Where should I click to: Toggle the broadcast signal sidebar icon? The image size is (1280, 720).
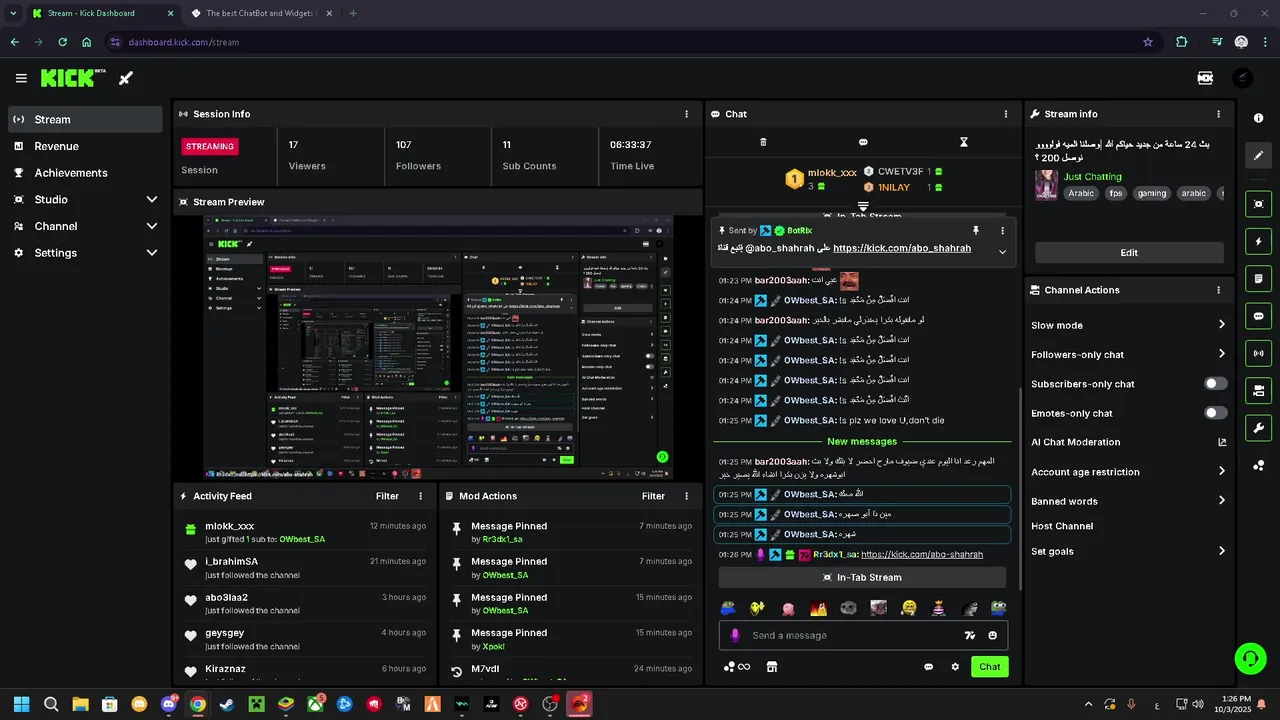(1258, 353)
